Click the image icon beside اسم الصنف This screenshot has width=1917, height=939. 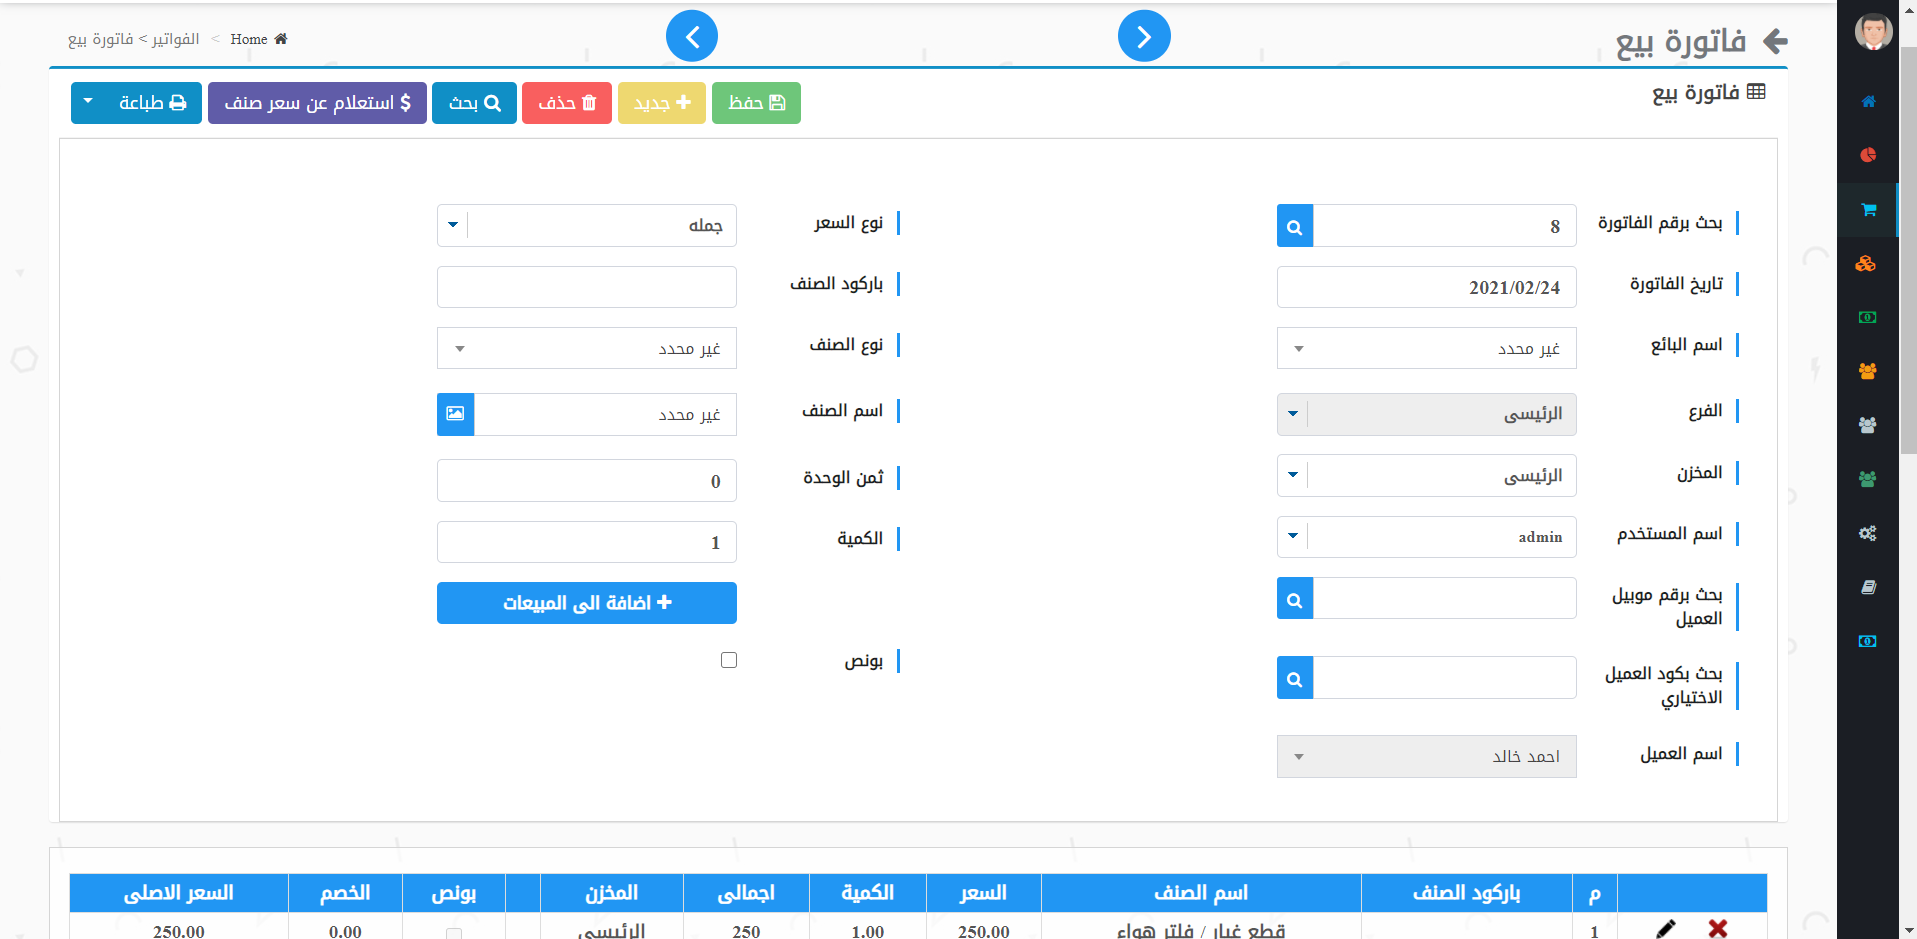pos(455,414)
